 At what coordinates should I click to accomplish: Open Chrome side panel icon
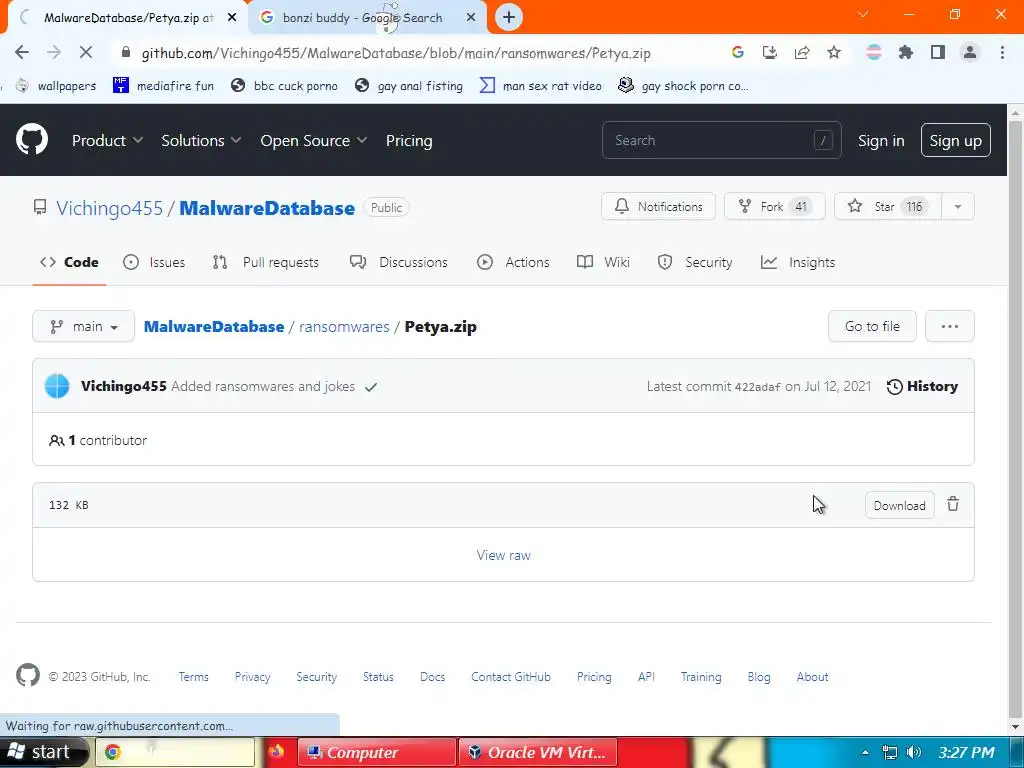point(938,52)
